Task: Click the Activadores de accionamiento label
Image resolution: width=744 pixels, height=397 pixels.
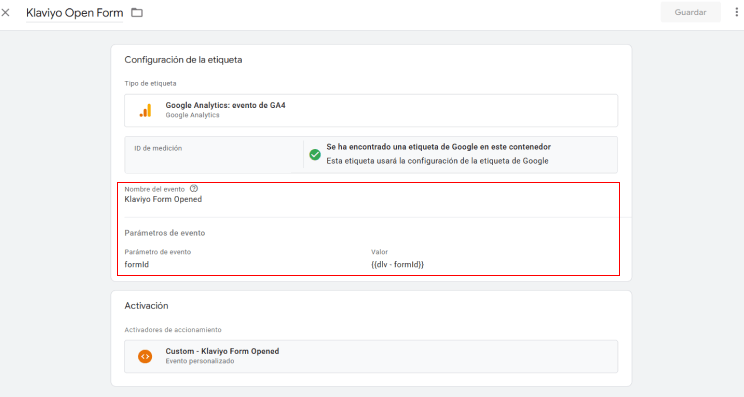Action: (173, 330)
